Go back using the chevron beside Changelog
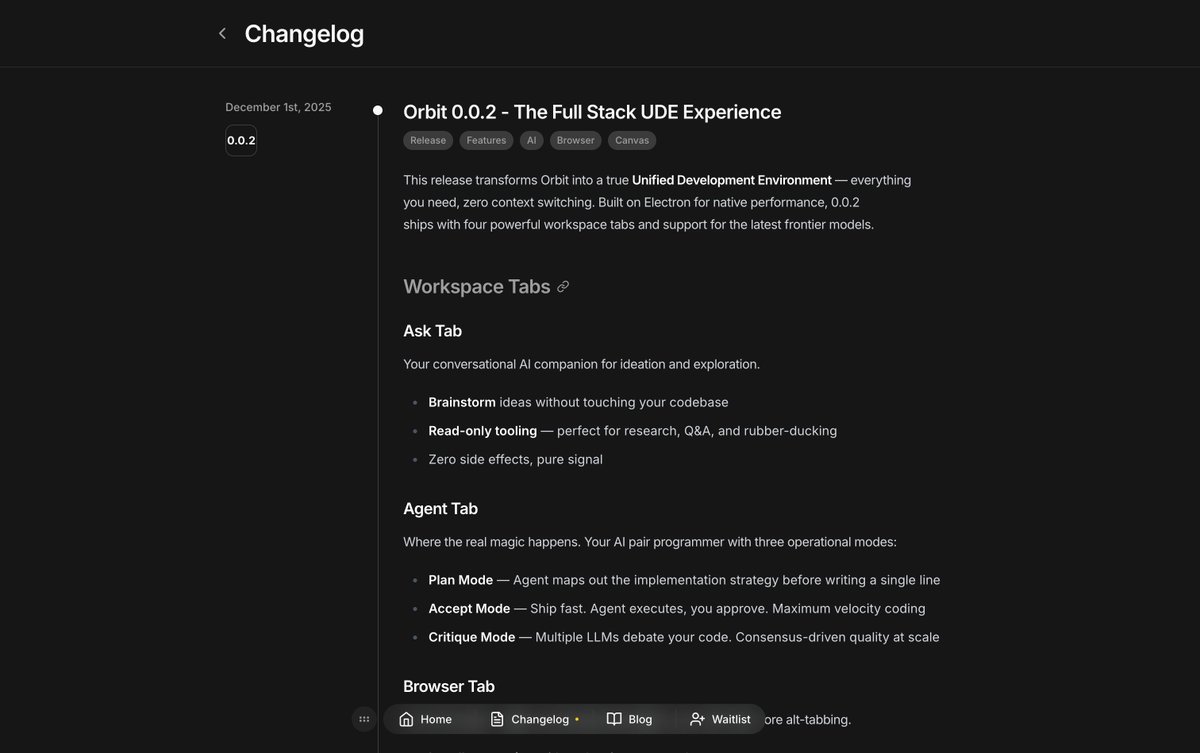 222,34
